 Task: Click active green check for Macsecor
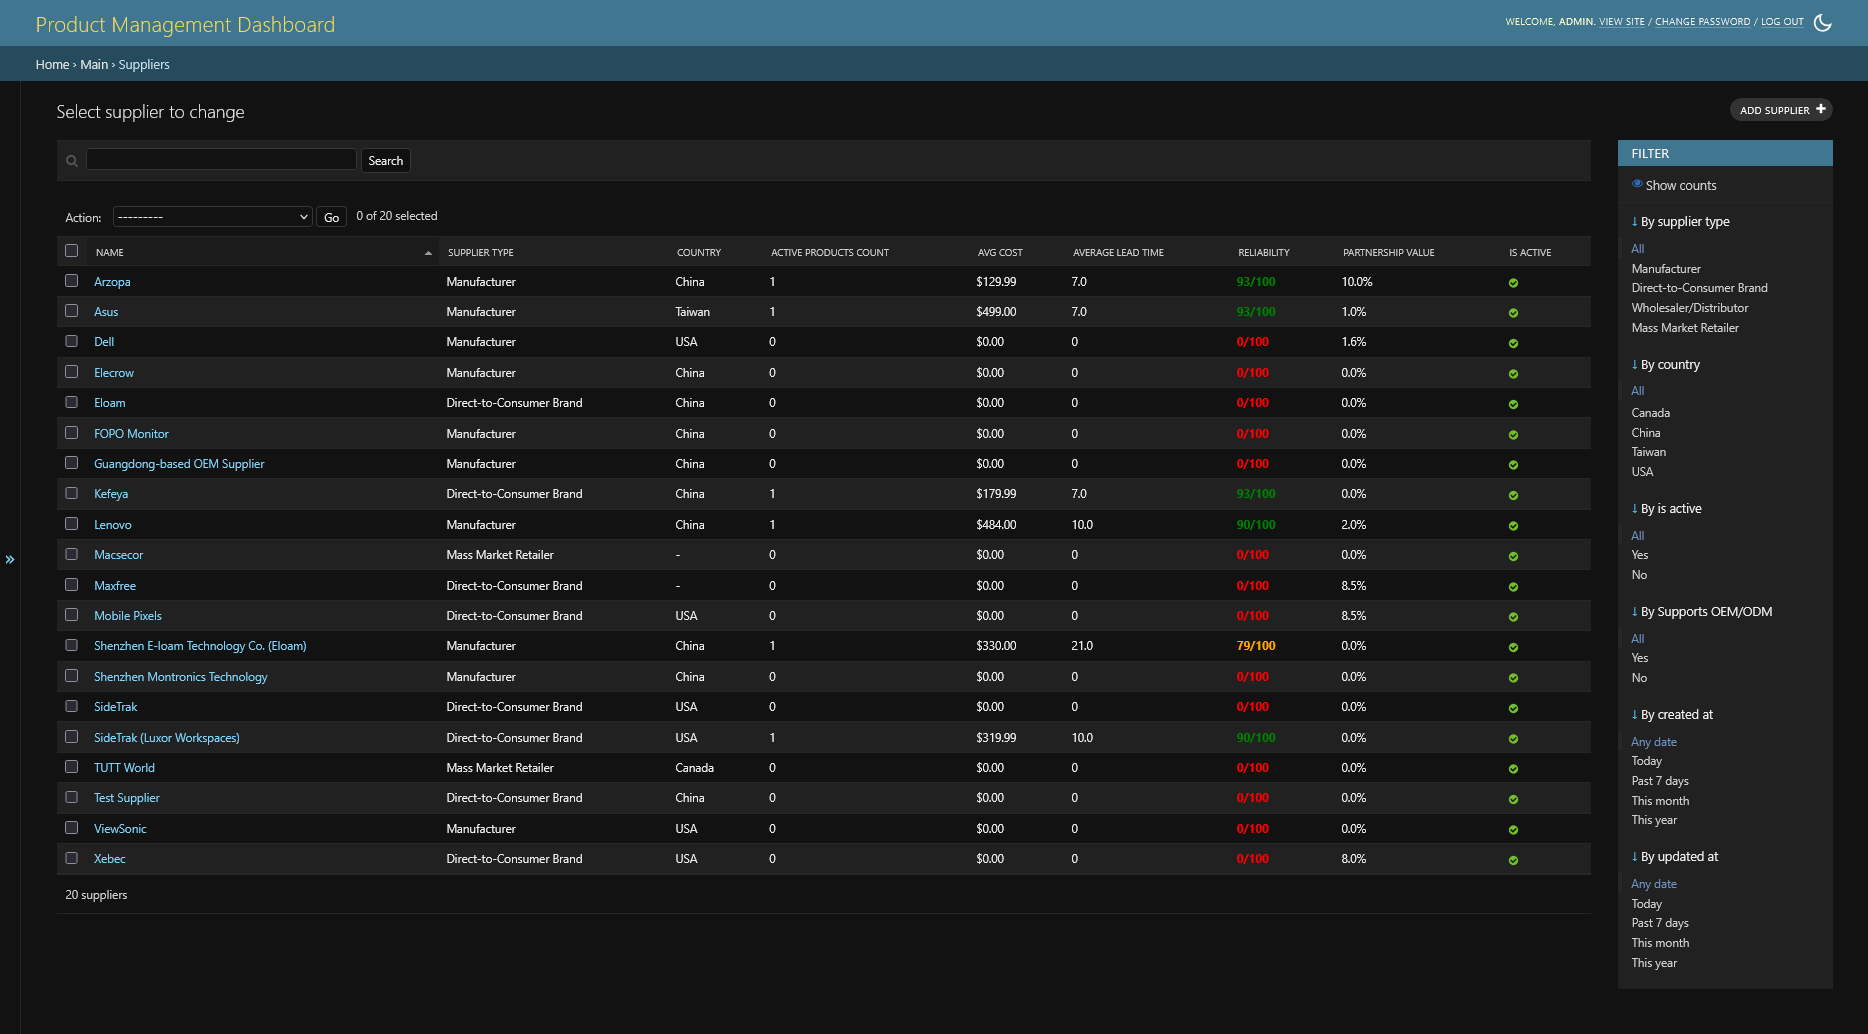click(x=1513, y=556)
